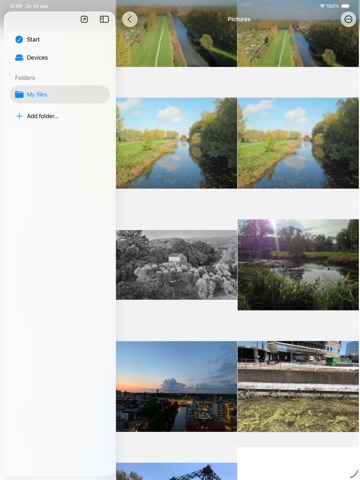
Task: Open Devices in the sidebar
Action: (x=60, y=58)
